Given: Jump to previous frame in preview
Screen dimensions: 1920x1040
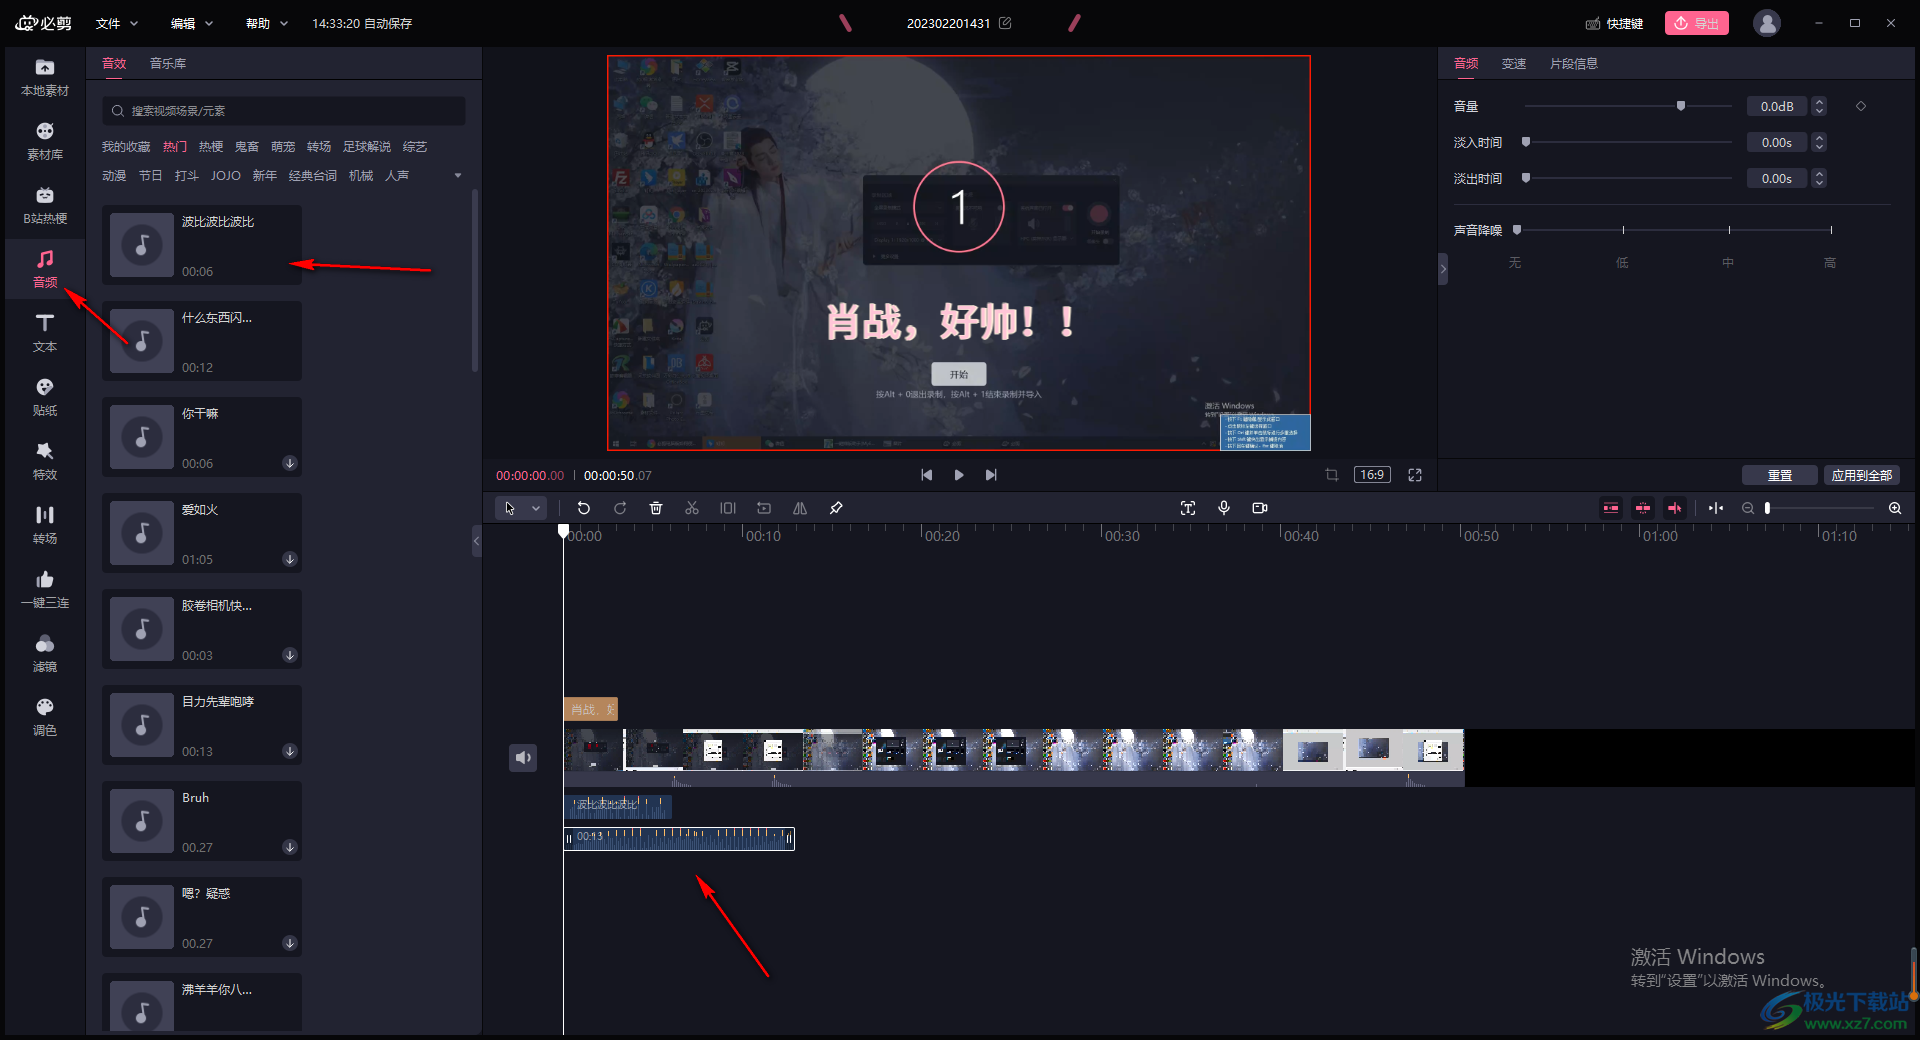Looking at the screenshot, I should (927, 475).
